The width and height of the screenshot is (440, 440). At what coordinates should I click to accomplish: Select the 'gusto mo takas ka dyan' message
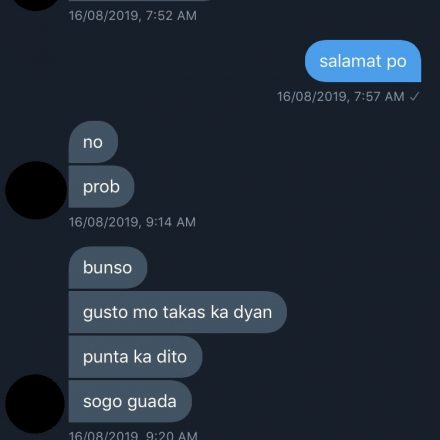pyautogui.click(x=178, y=312)
